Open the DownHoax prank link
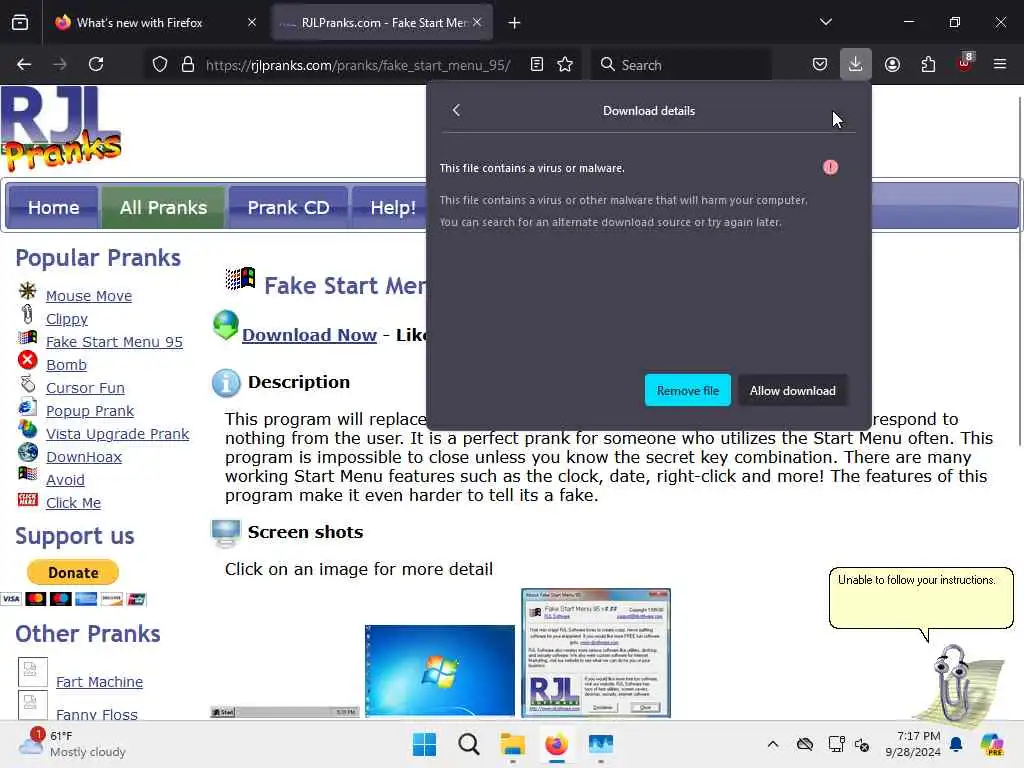Screen dimensions: 1024x768 click(84, 456)
